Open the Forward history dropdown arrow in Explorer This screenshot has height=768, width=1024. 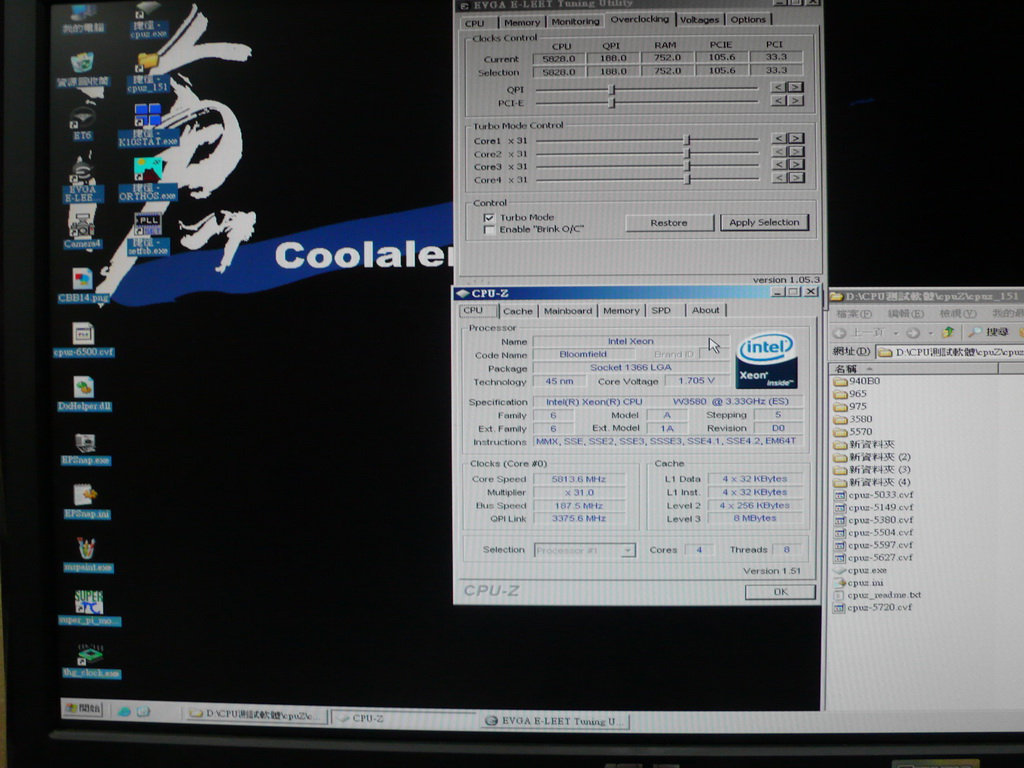[930, 333]
